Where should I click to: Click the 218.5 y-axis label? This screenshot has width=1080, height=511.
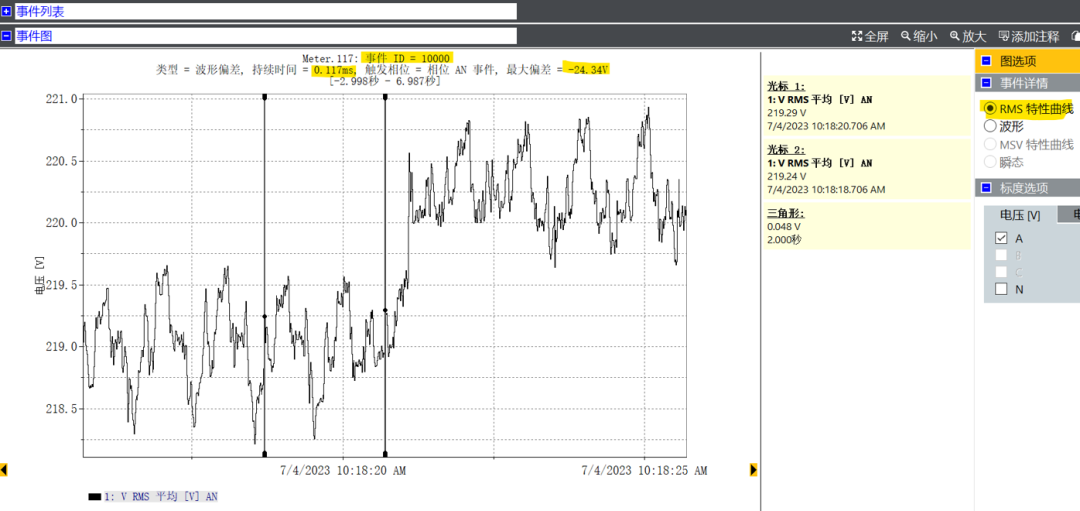point(61,409)
